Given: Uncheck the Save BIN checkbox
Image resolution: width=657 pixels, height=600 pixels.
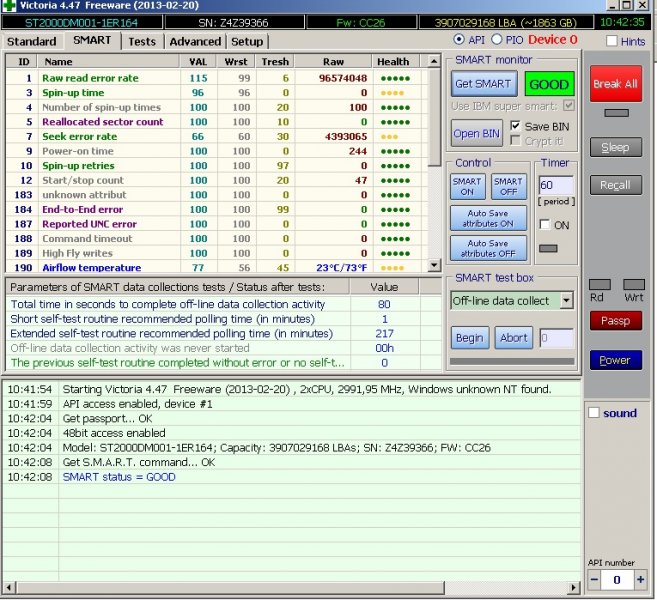Looking at the screenshot, I should pos(515,126).
